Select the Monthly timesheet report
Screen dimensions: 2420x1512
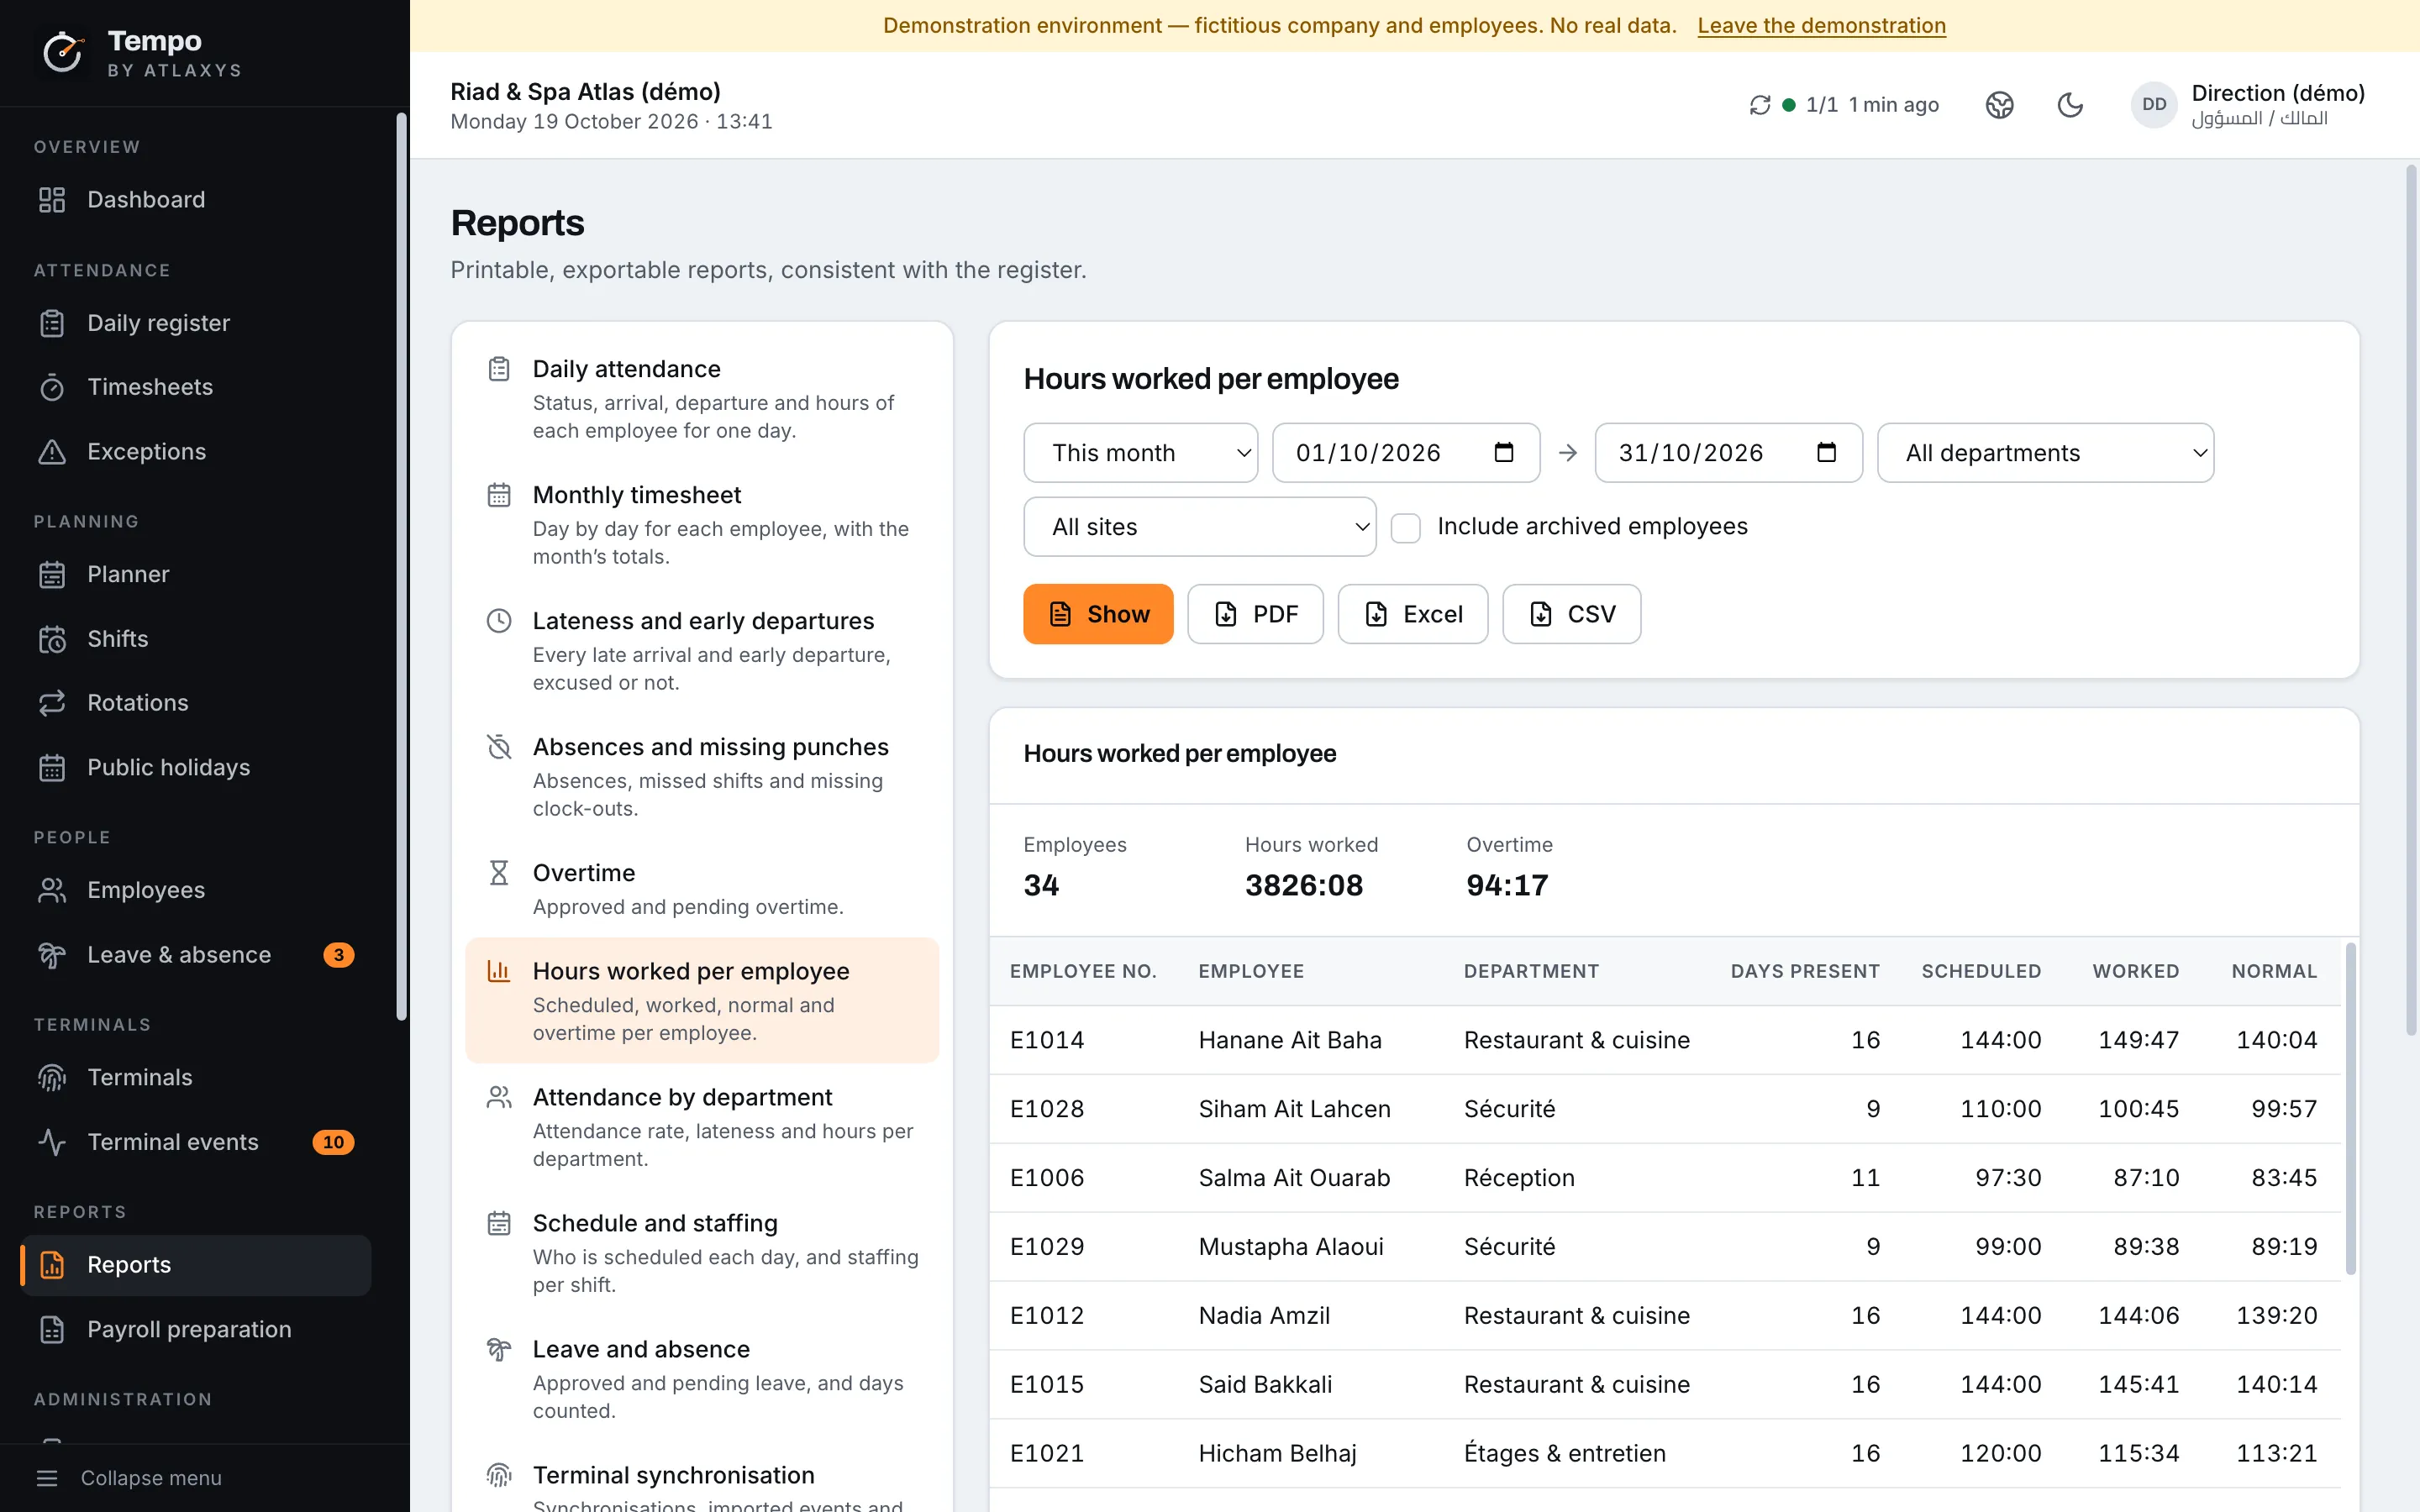[x=702, y=525]
